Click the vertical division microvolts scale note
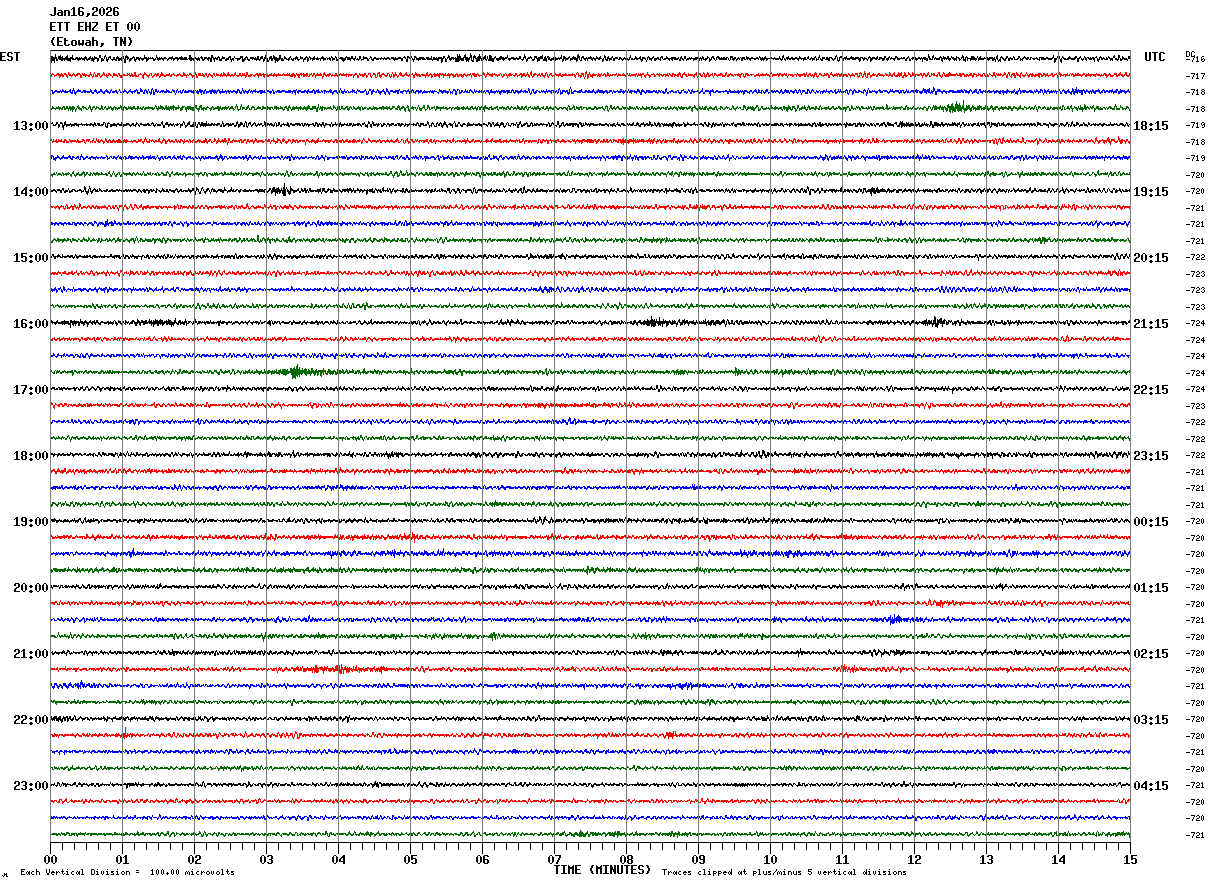Image resolution: width=1210 pixels, height=886 pixels. click(x=127, y=873)
